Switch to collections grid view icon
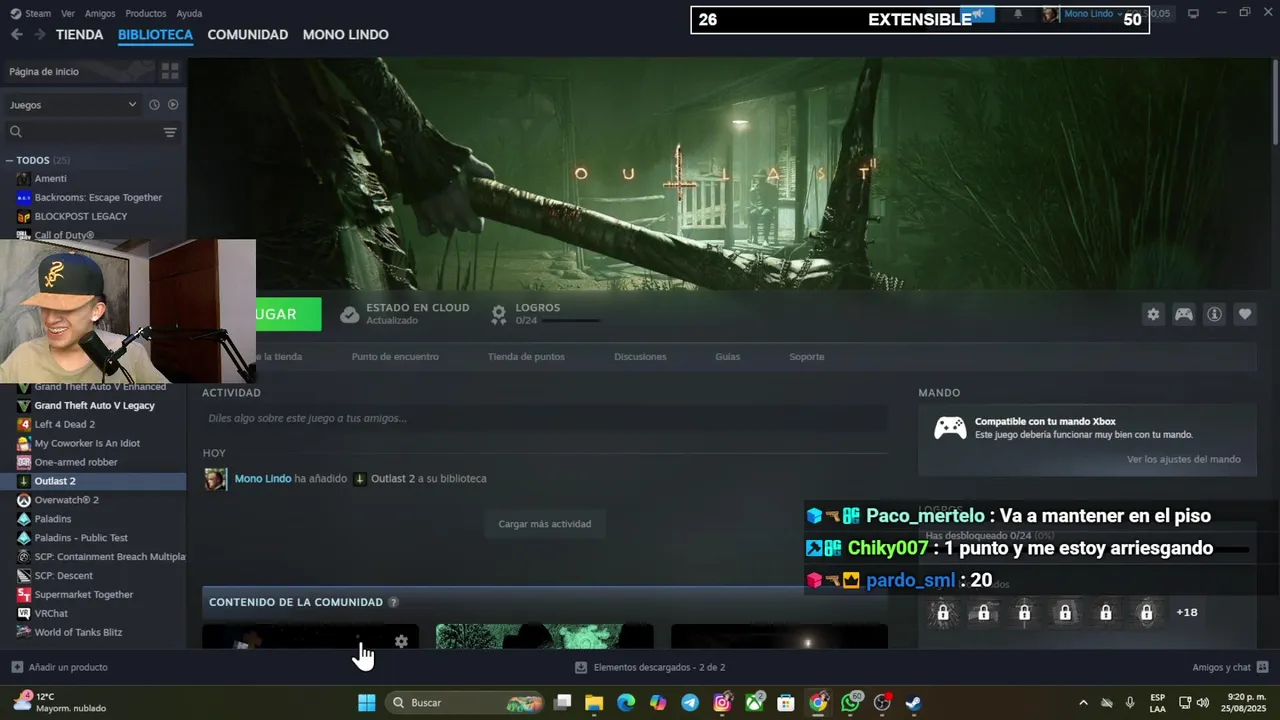 (x=170, y=71)
